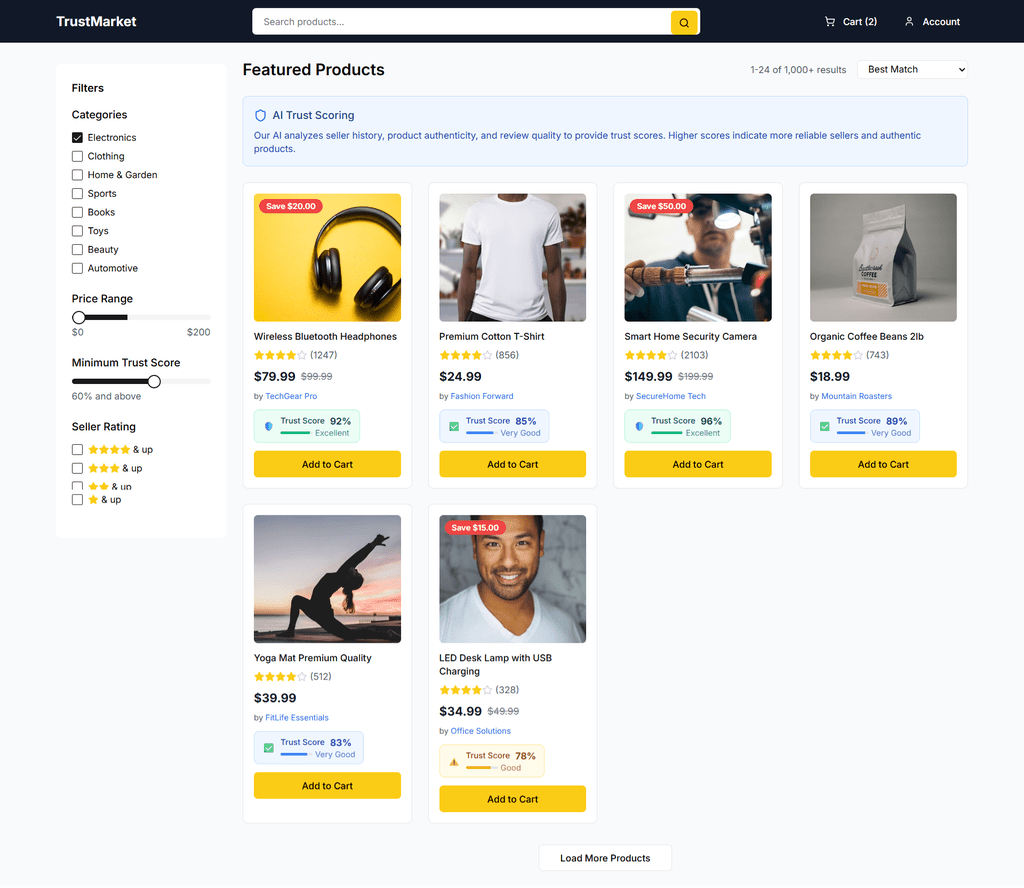Enable the Home & Garden category filter
Image resolution: width=1024 pixels, height=888 pixels.
click(x=77, y=175)
